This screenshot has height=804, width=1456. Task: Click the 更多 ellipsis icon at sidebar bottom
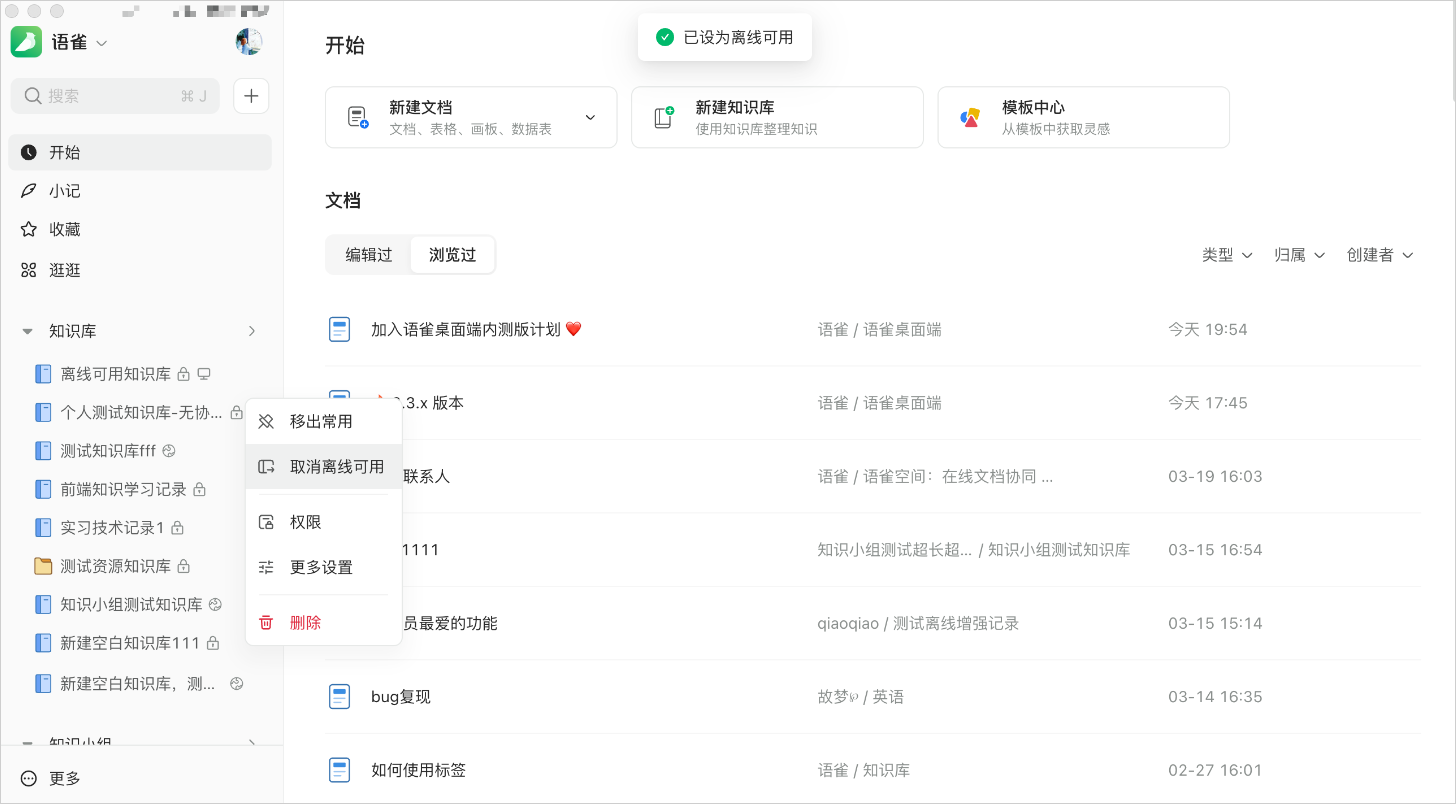point(29,778)
